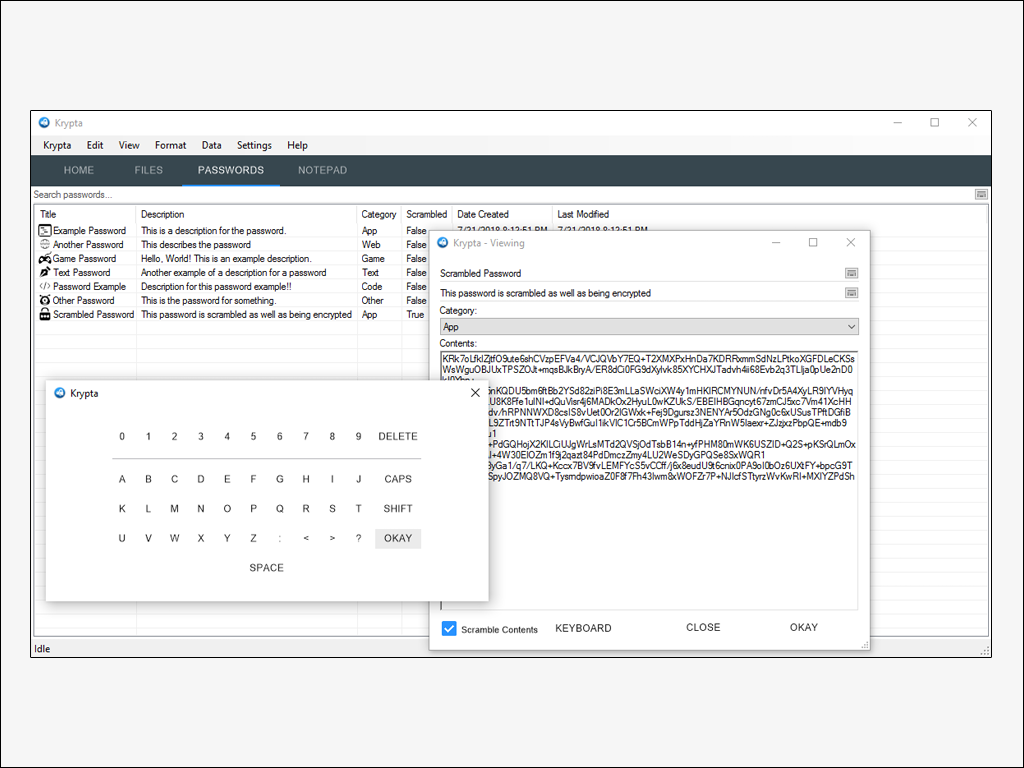Sort by the Title column header
The width and height of the screenshot is (1024, 768).
tap(85, 214)
